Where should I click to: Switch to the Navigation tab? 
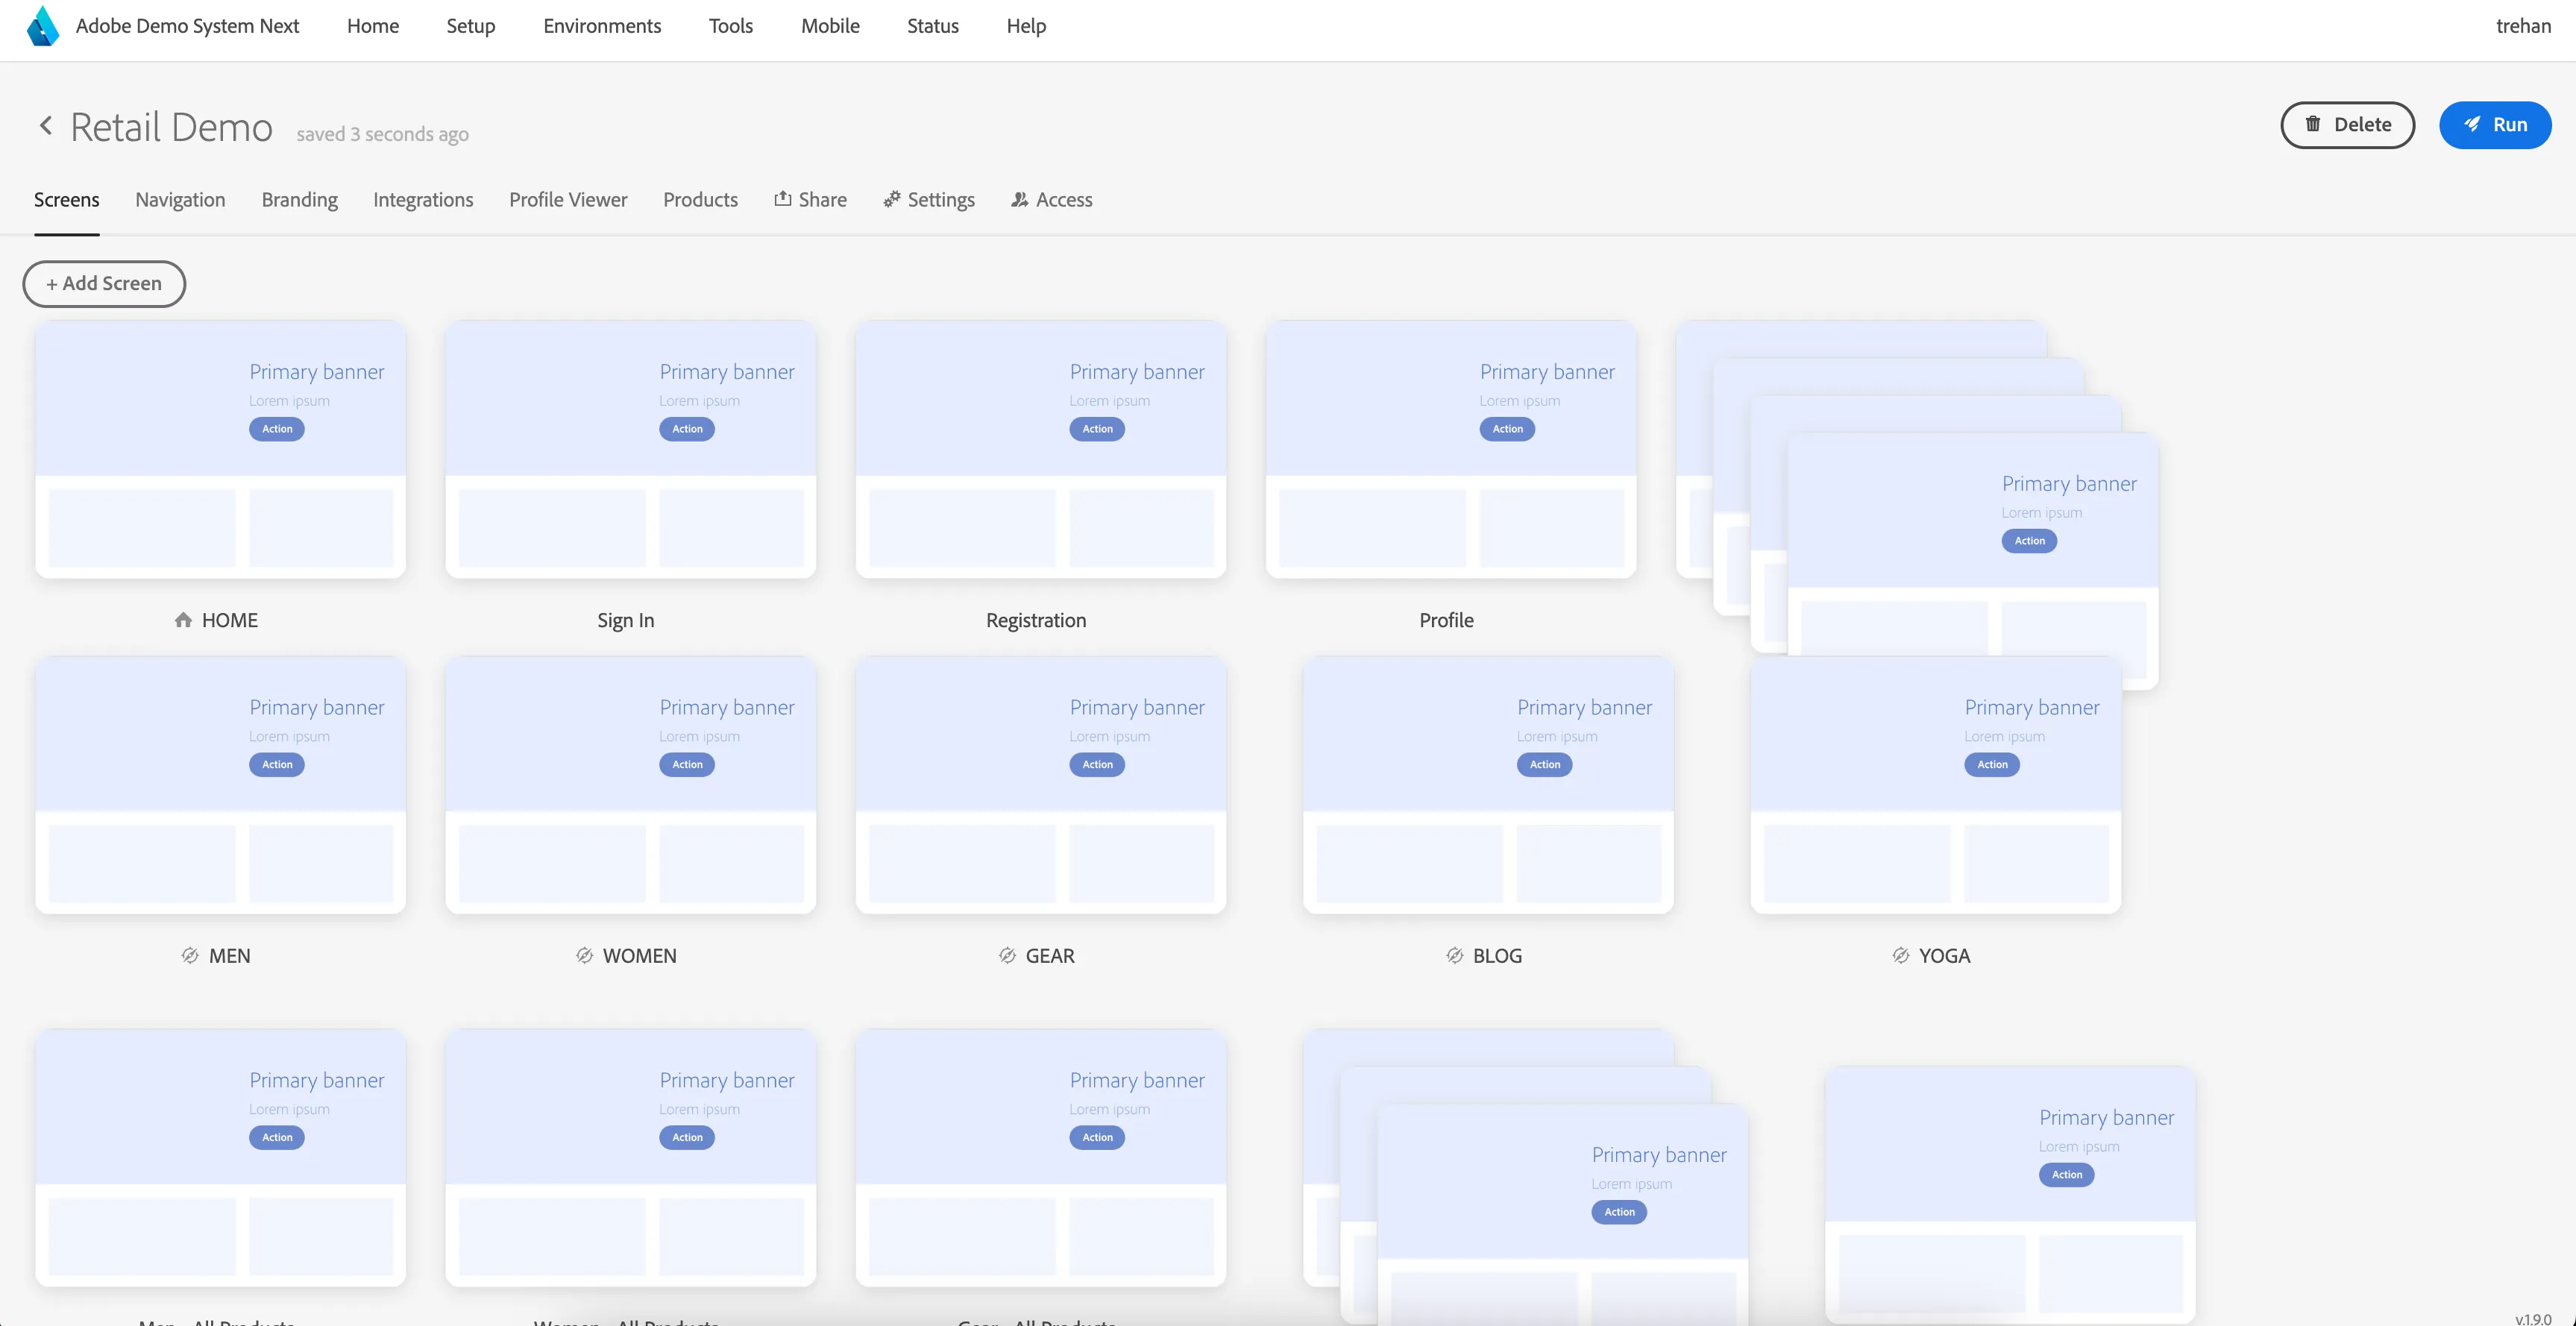(180, 200)
